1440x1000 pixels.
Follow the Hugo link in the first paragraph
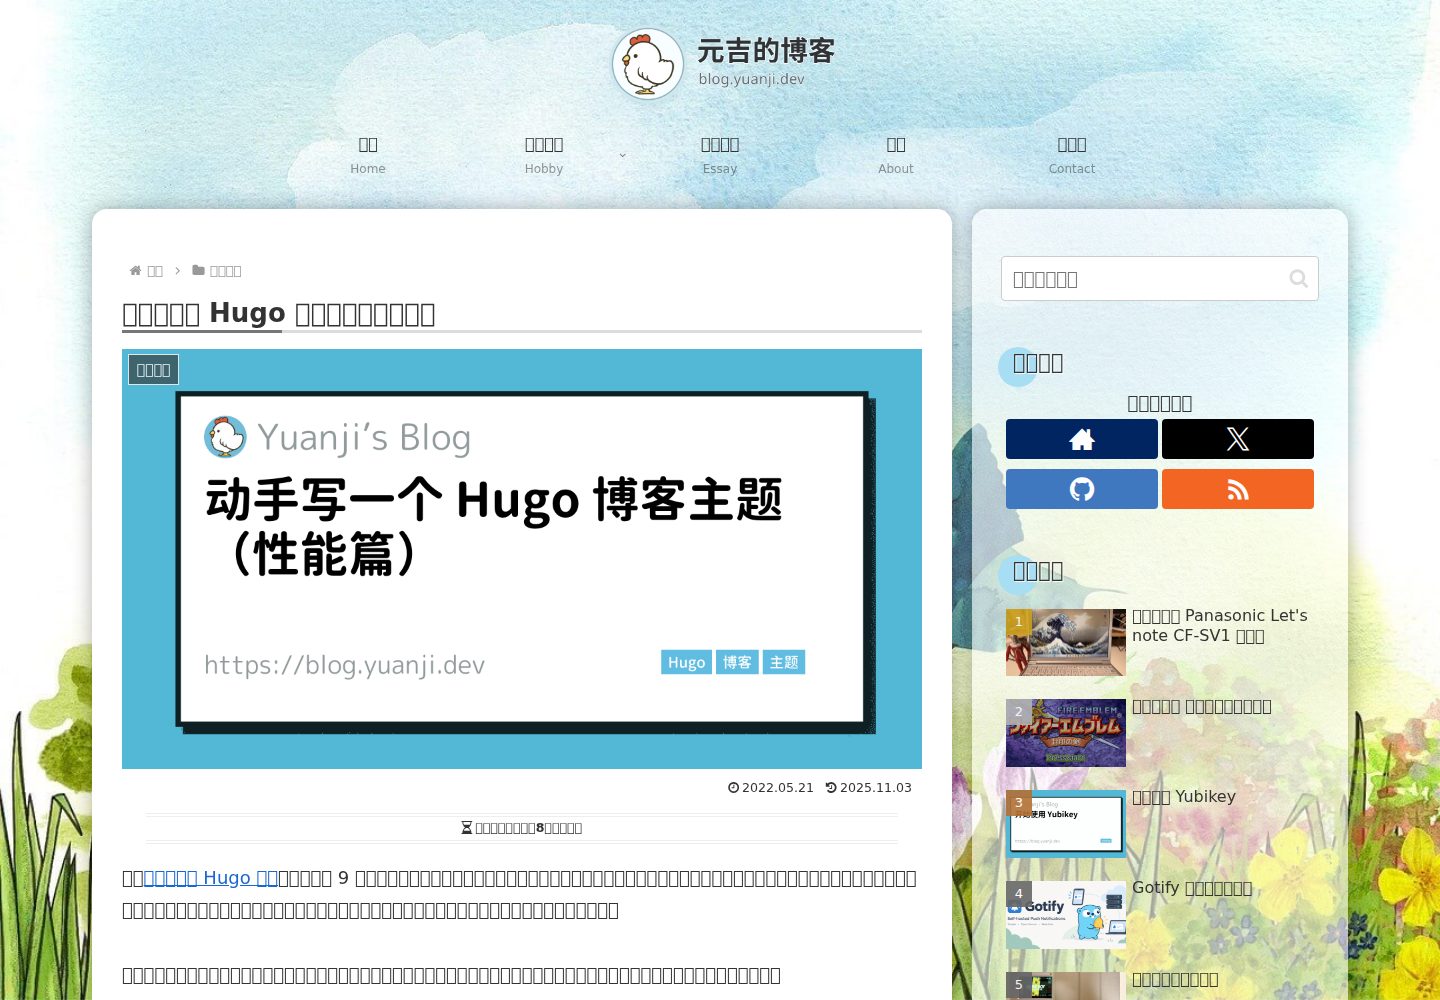pos(211,878)
